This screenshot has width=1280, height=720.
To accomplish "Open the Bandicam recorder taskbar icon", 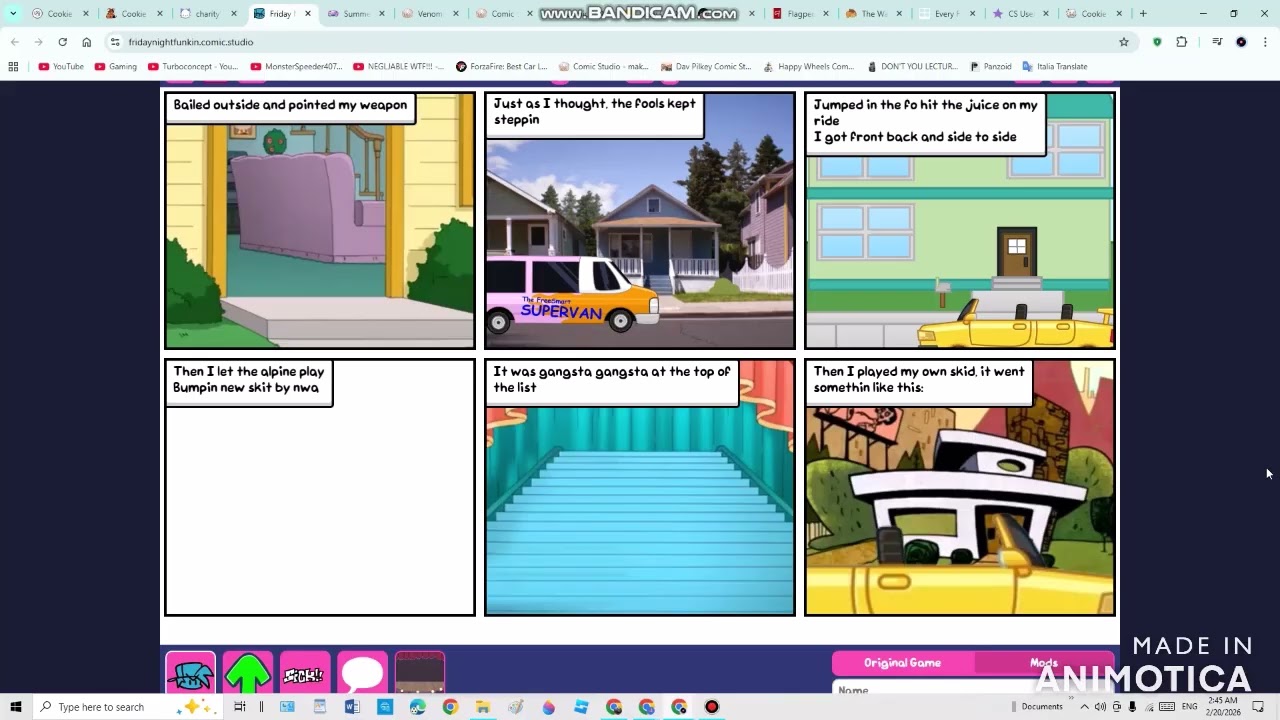I will tap(712, 707).
